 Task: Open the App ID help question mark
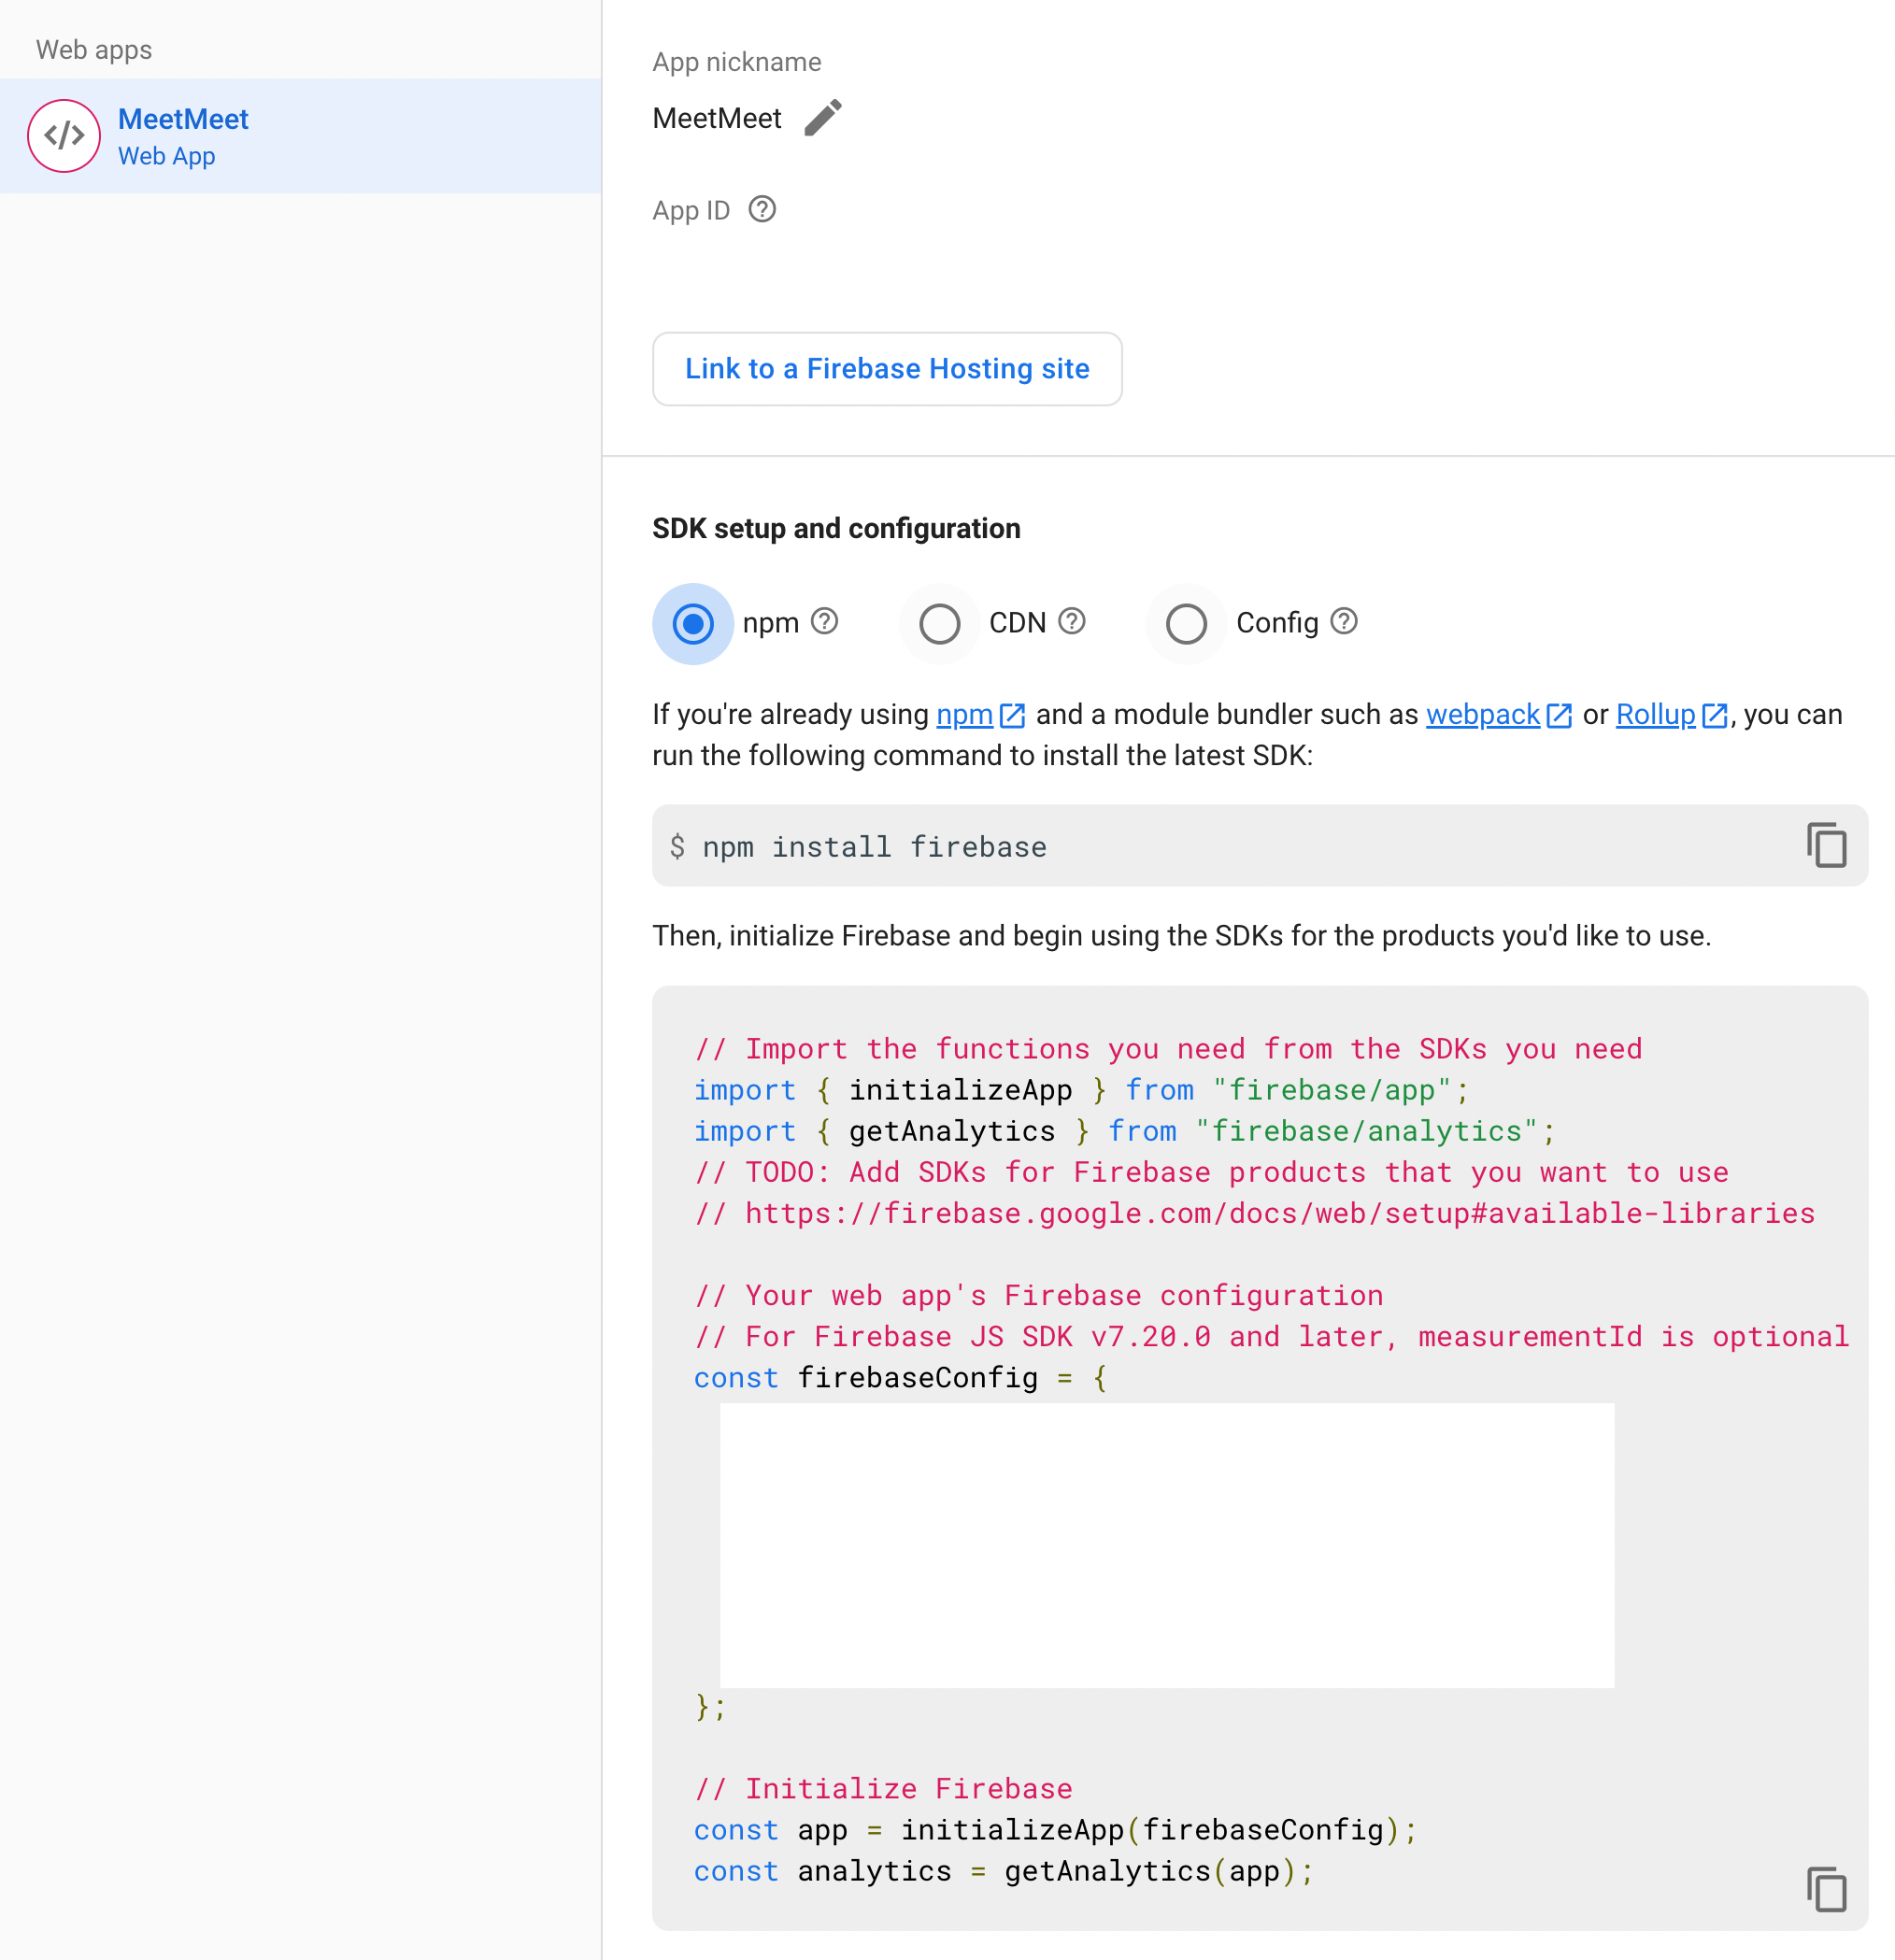coord(762,210)
